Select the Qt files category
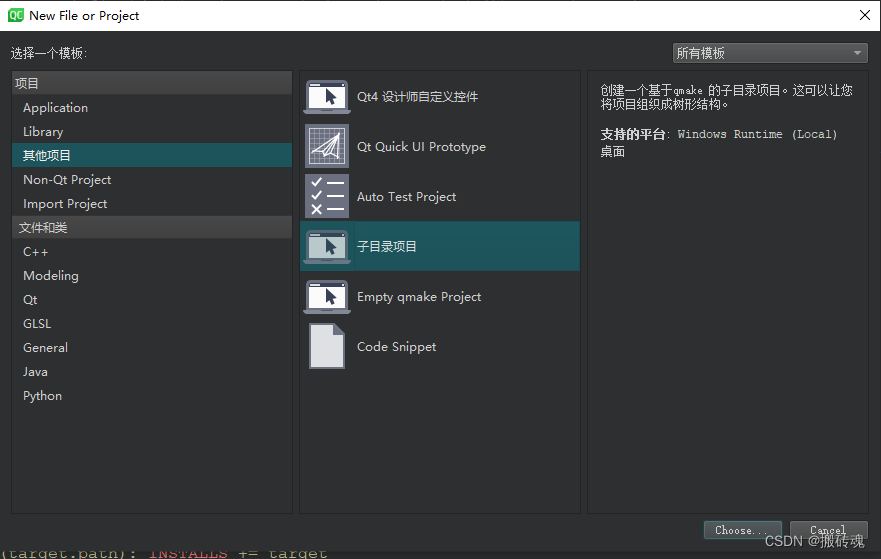This screenshot has width=881, height=559. pos(152,299)
